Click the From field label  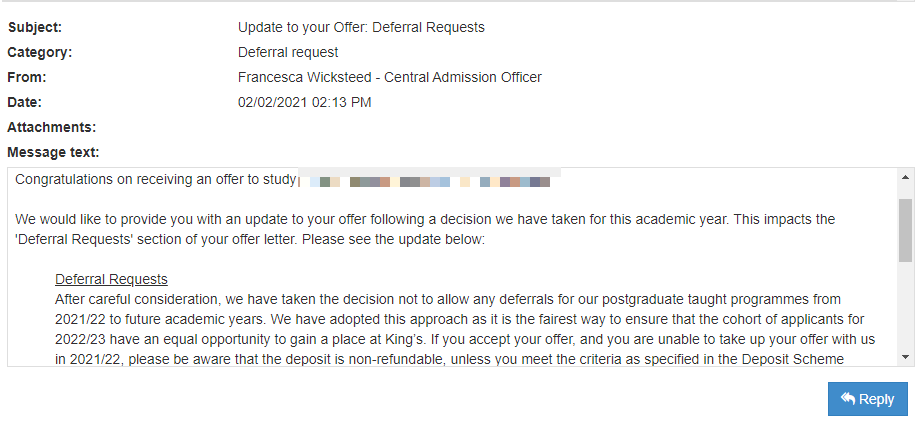pos(27,77)
